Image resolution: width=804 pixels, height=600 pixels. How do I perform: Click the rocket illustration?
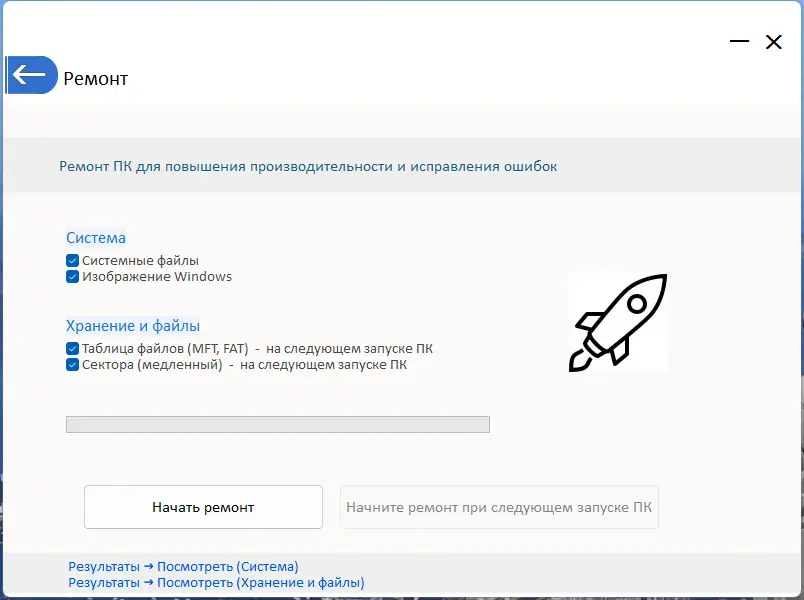coord(618,322)
